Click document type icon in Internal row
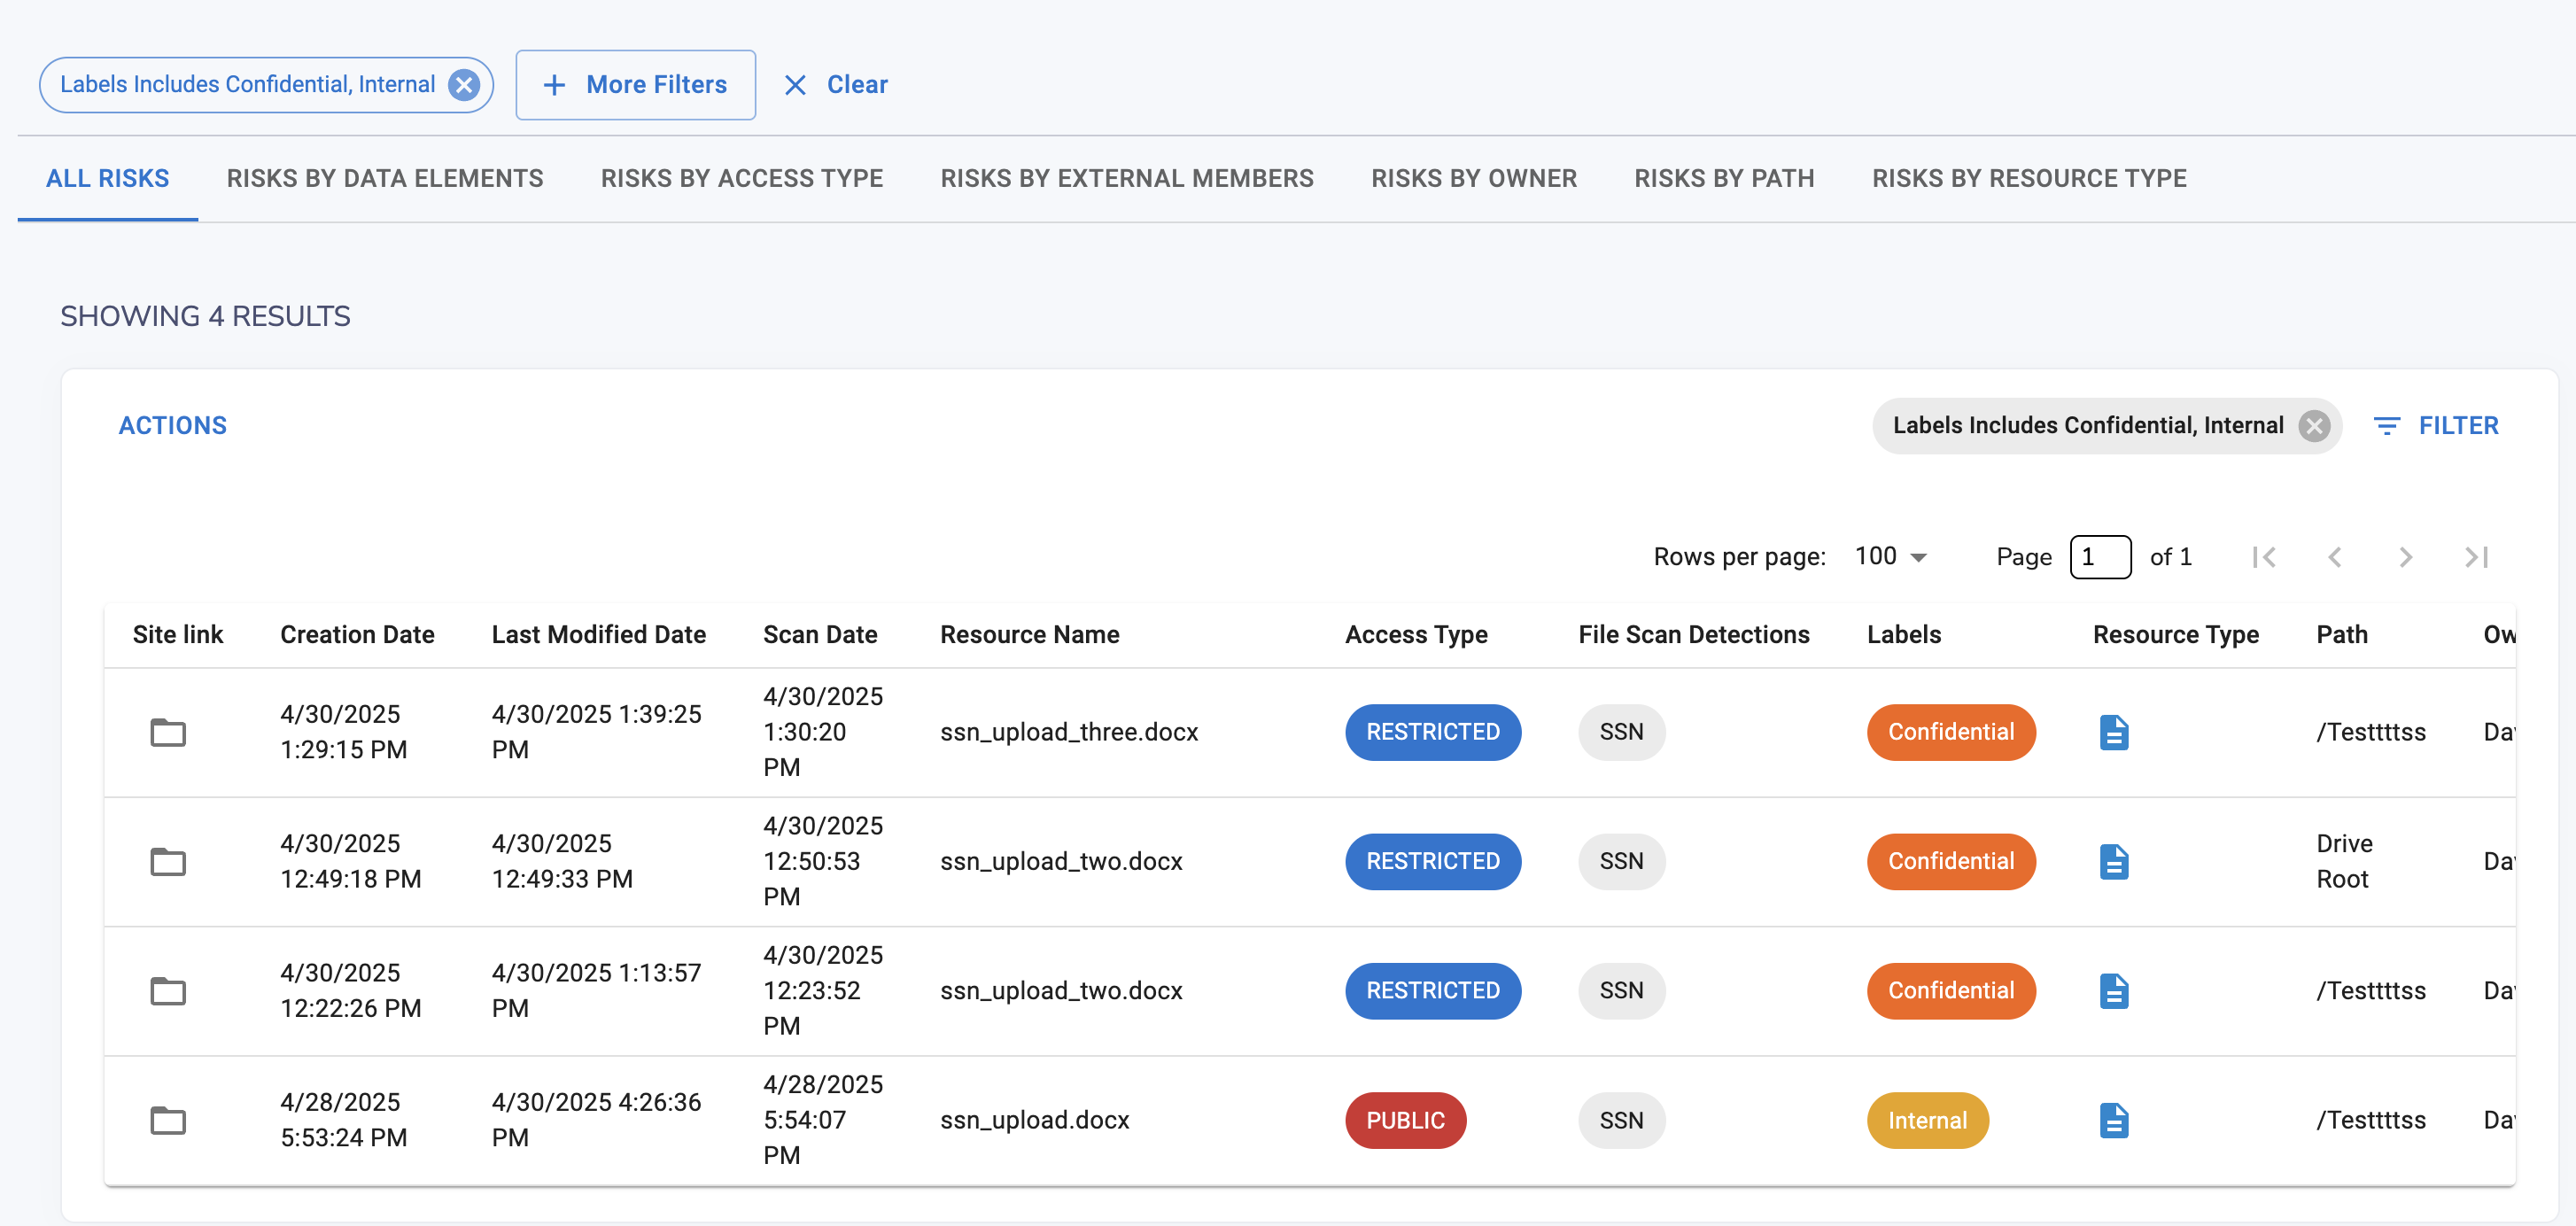Viewport: 2576px width, 1226px height. [2113, 1120]
